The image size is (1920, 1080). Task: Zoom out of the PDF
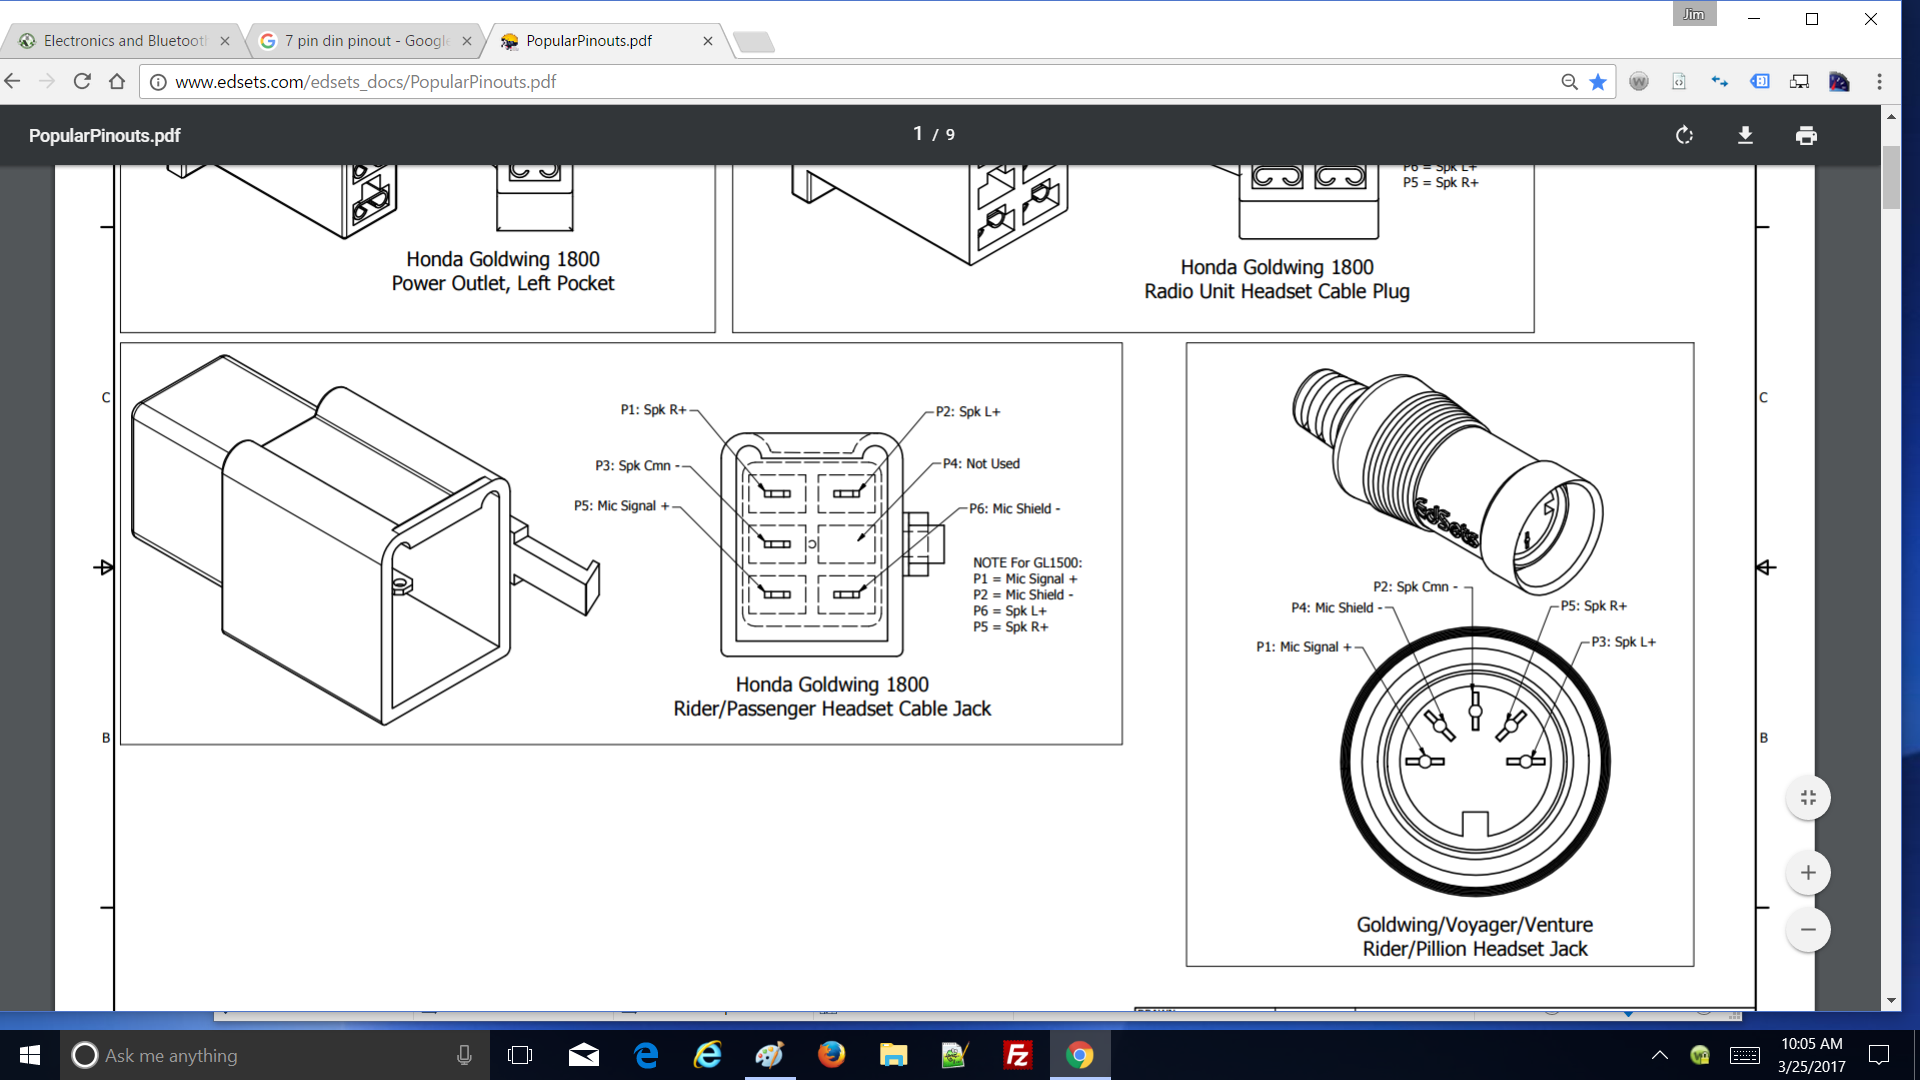point(1808,930)
